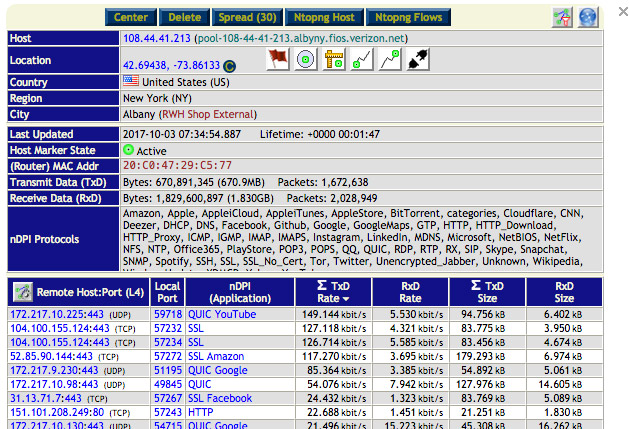Screen dimensions: 629x429
Task: Click the Spread (30) button
Action: click(x=247, y=17)
